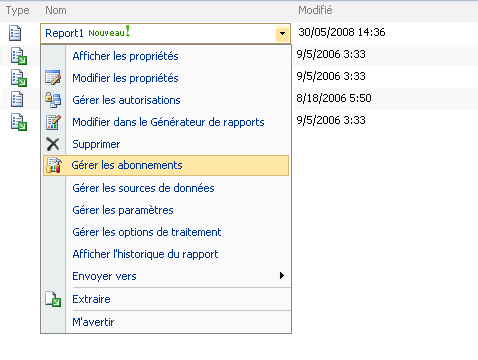The width and height of the screenshot is (478, 360).
Task: Open Gérer les sources de données
Action: [143, 188]
